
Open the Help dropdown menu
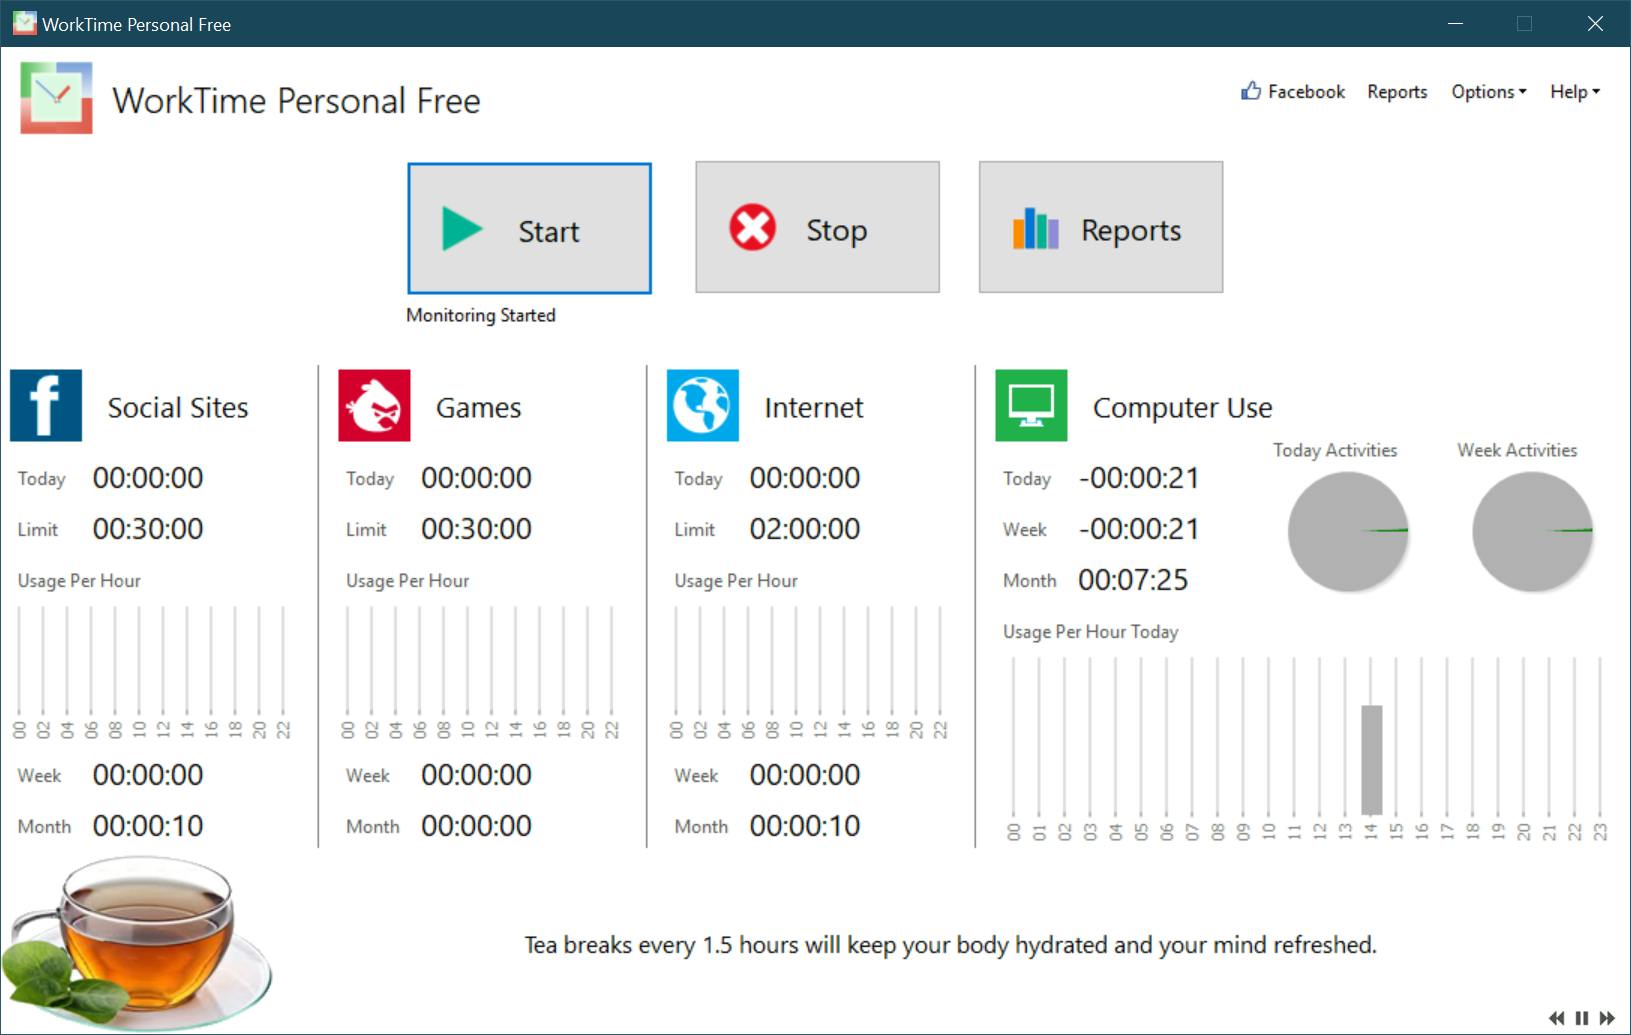[x=1575, y=92]
